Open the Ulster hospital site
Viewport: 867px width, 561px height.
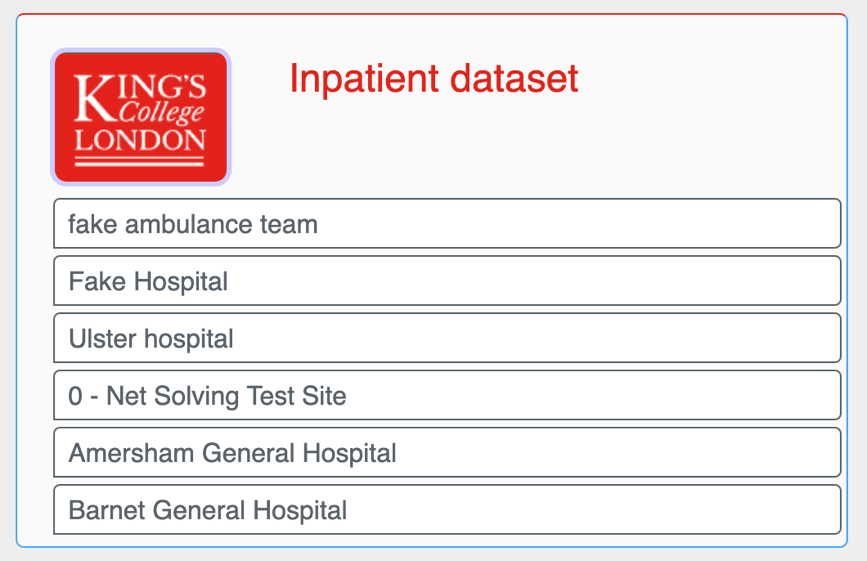[x=447, y=338]
